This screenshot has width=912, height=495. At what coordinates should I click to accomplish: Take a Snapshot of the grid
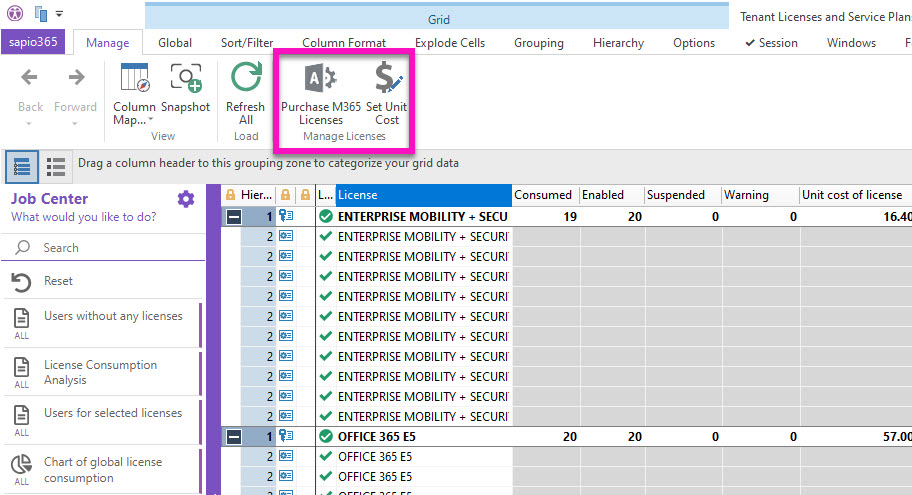click(x=186, y=87)
